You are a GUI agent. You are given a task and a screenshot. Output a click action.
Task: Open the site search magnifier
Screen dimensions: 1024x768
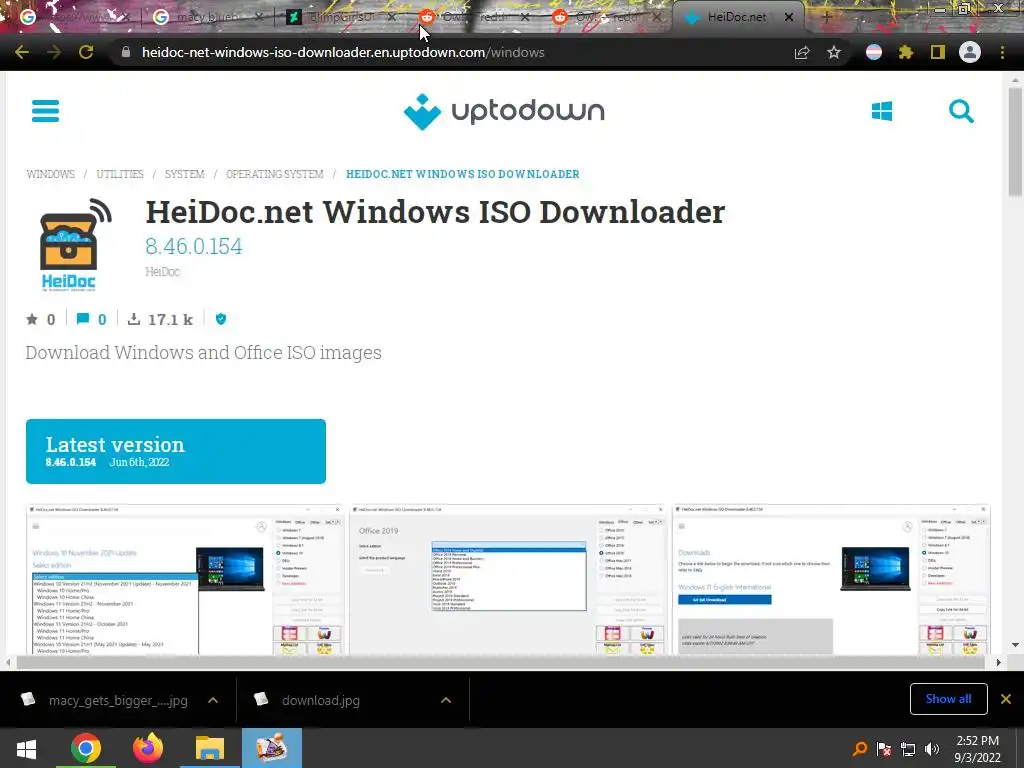tap(961, 111)
